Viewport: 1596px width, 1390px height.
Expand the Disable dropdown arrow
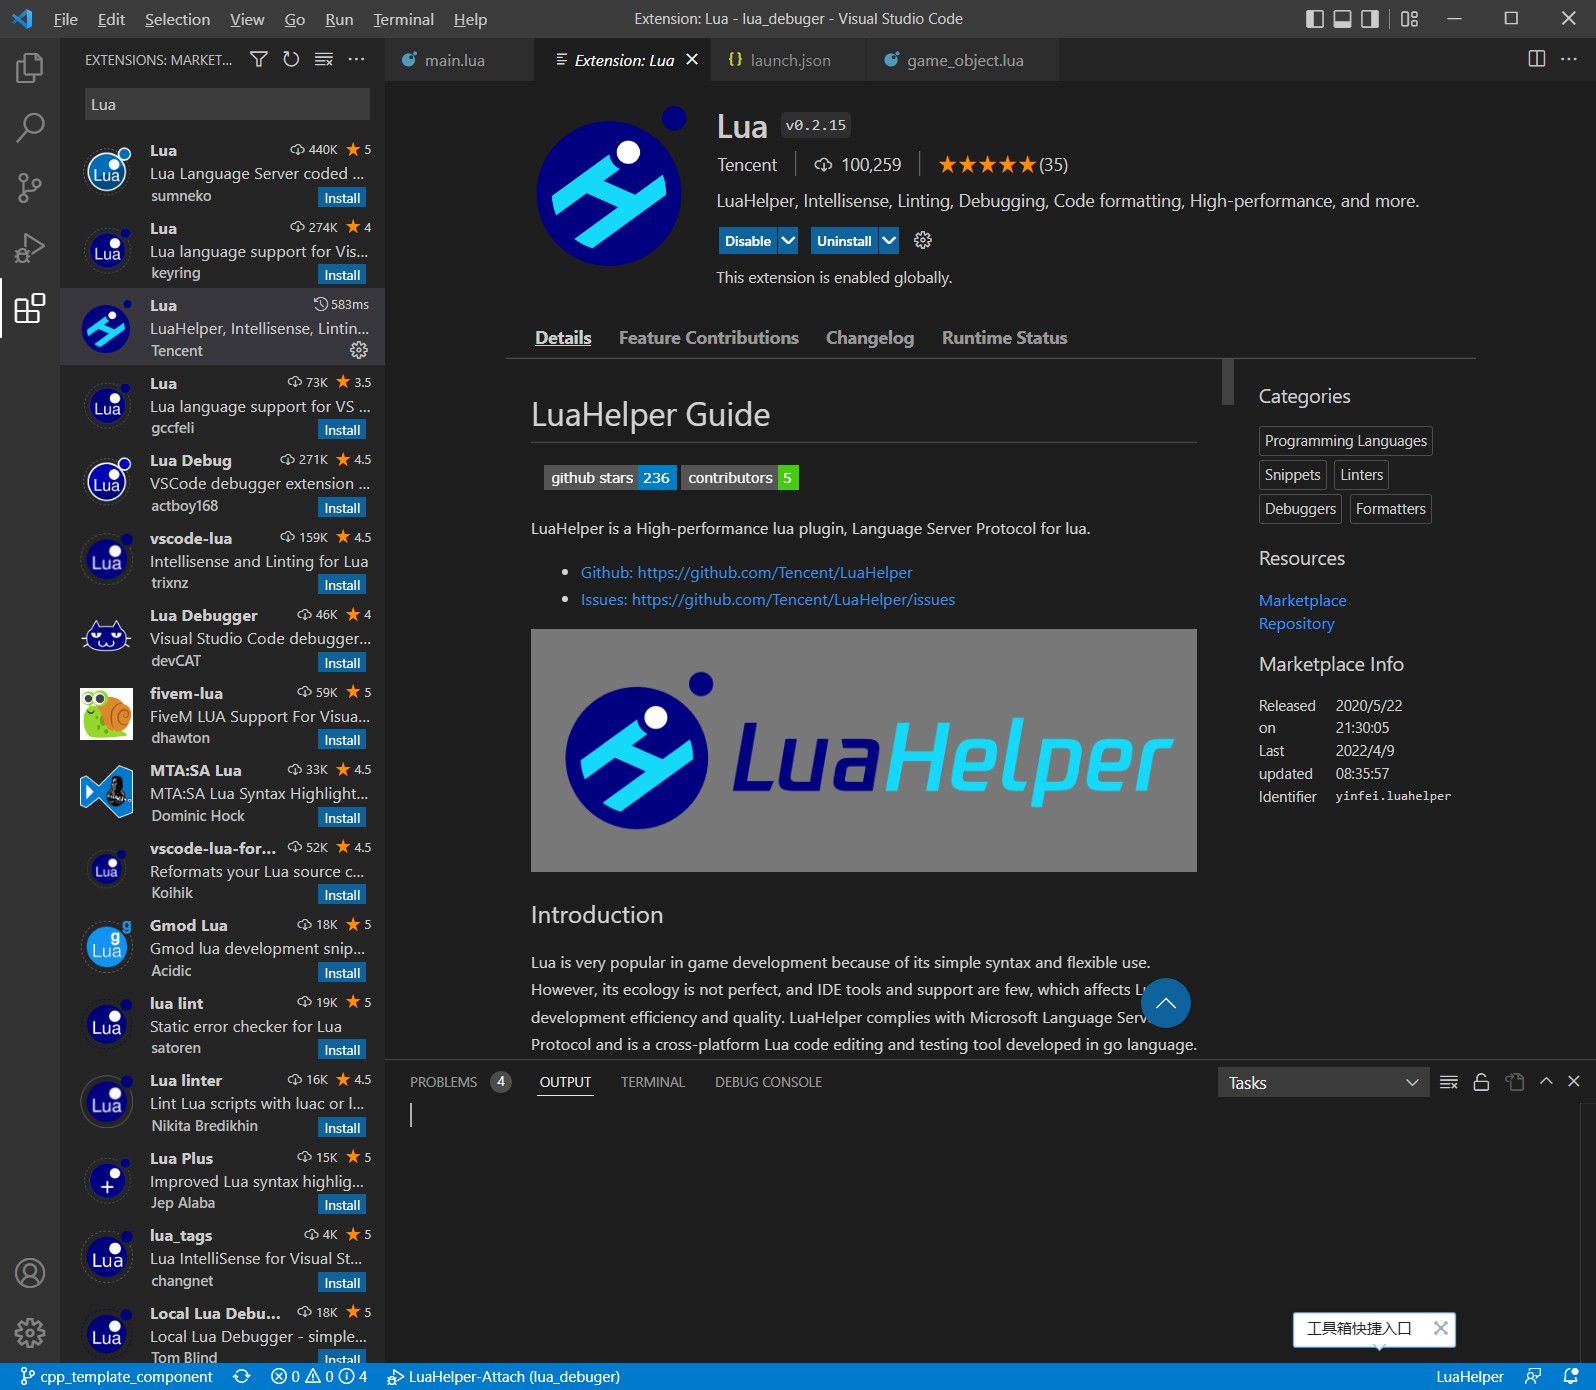point(788,241)
